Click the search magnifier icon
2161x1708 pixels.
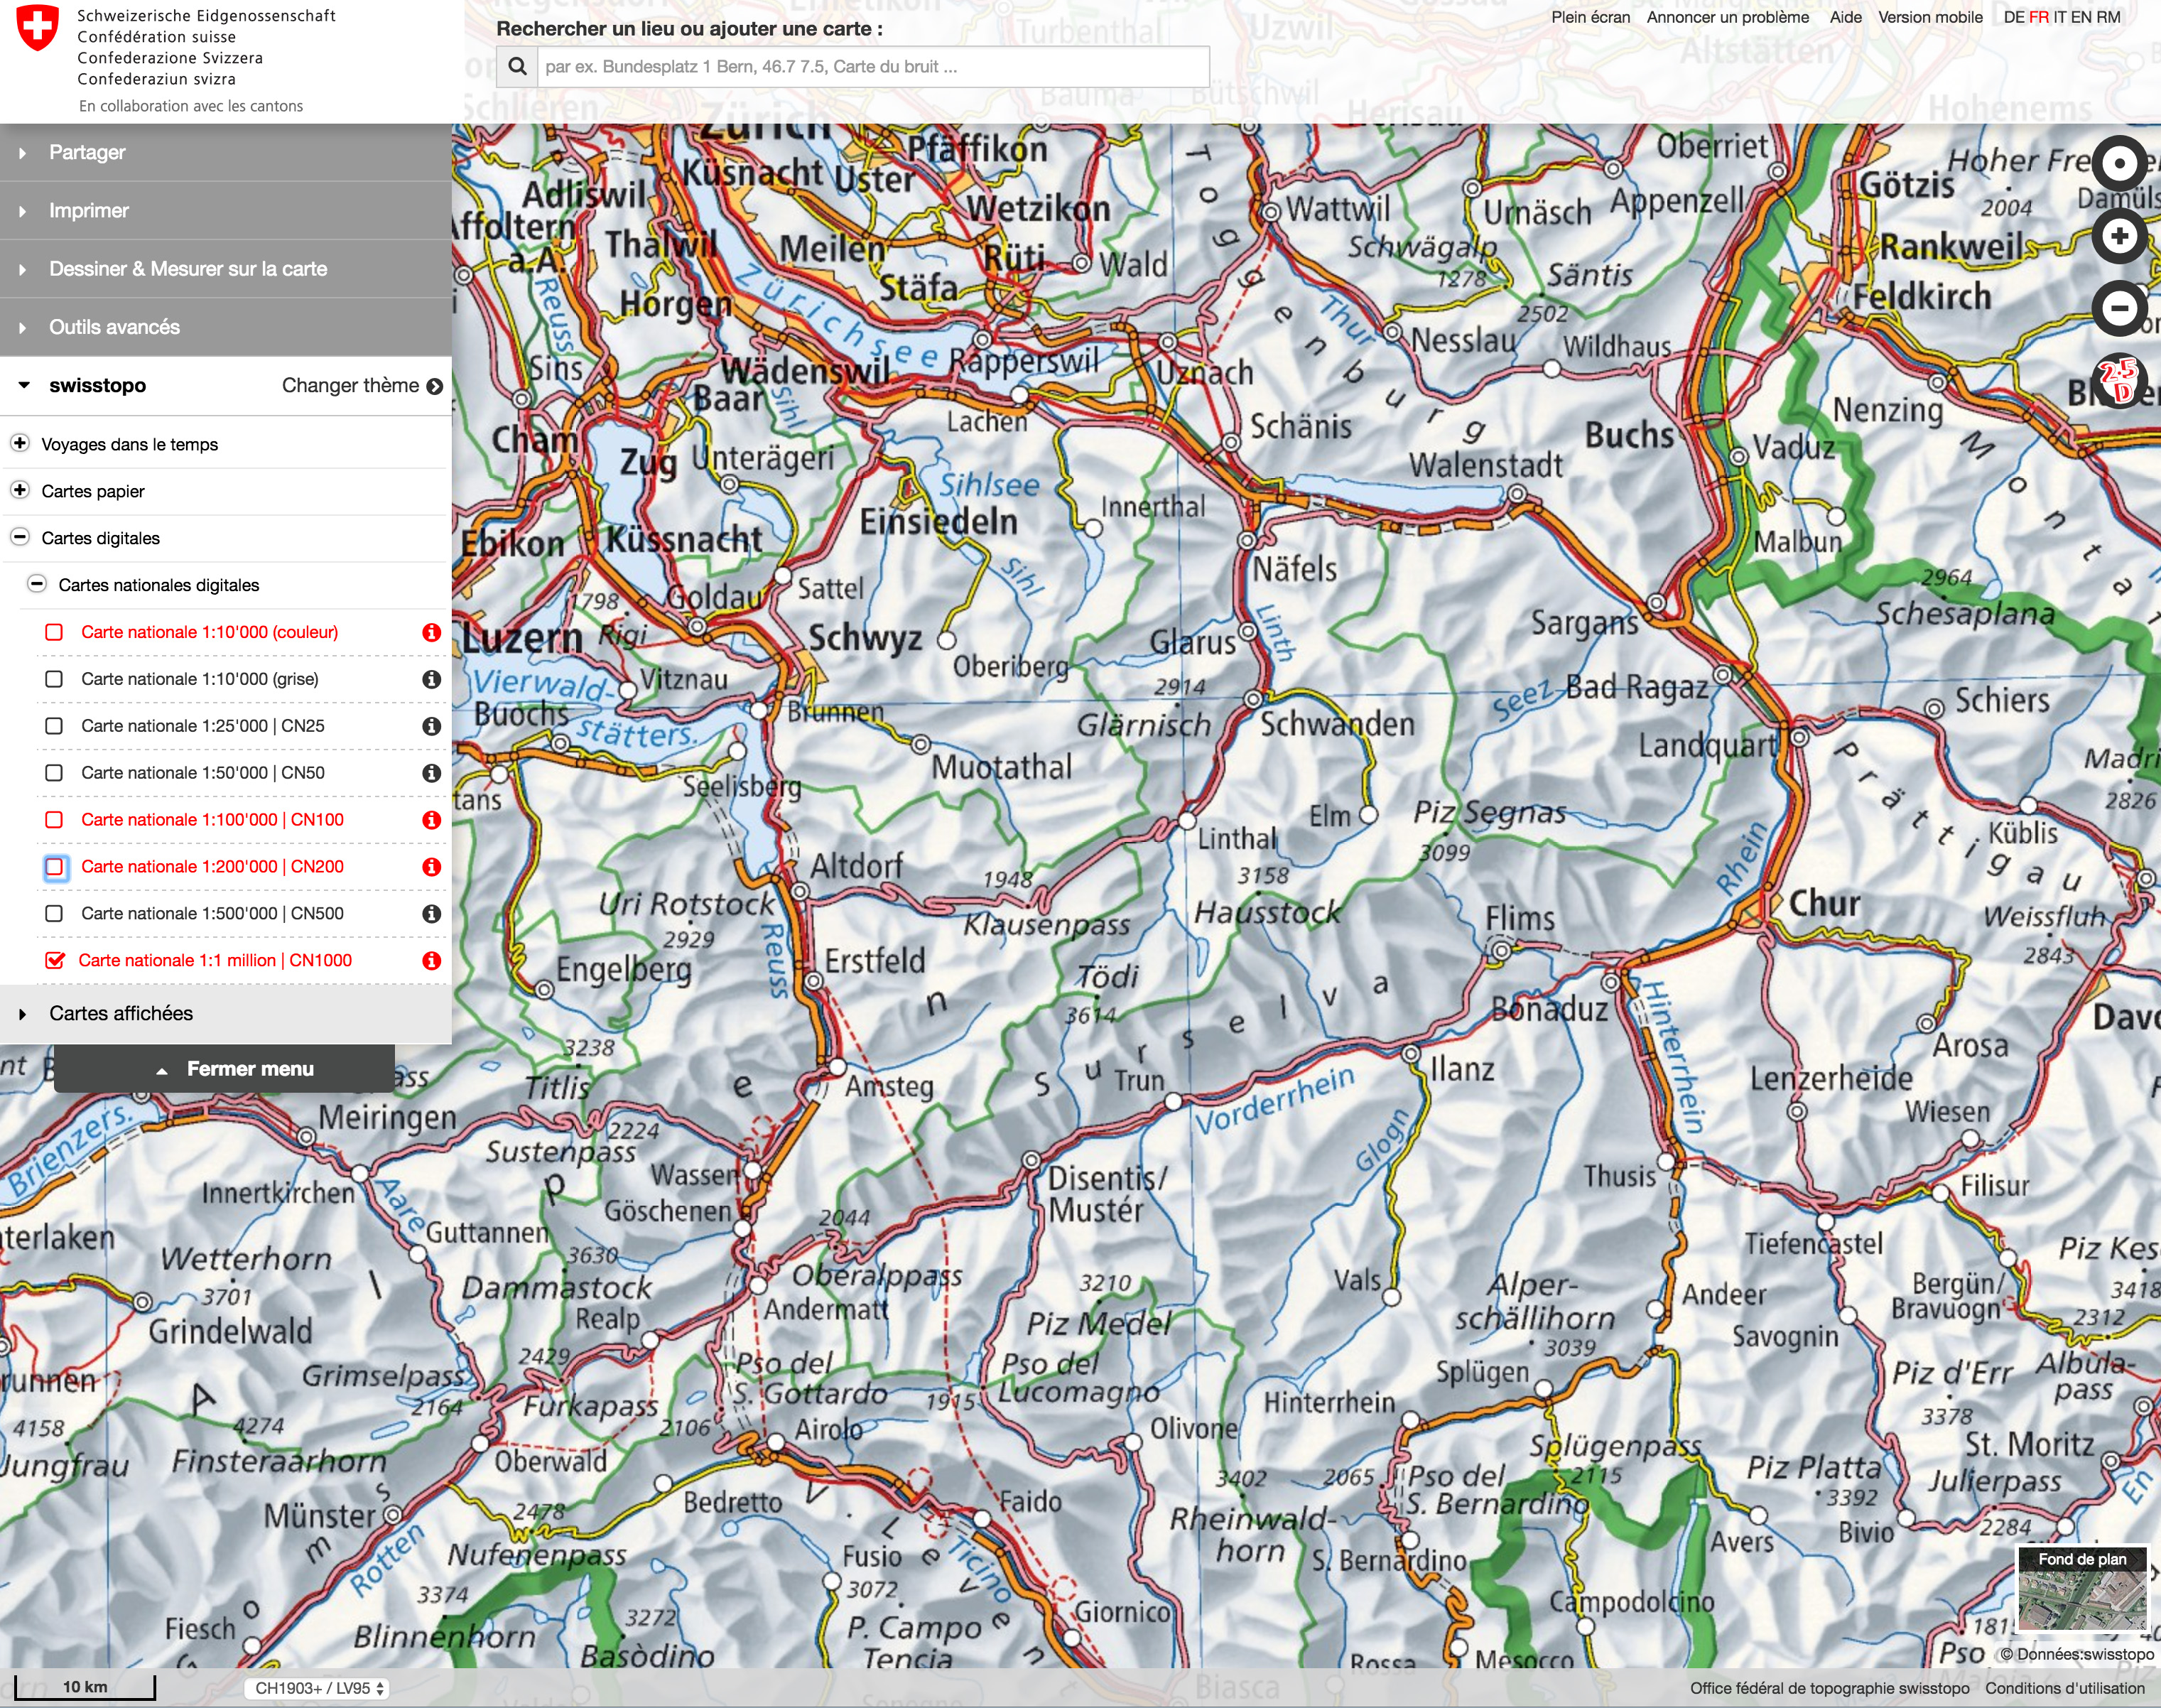[517, 67]
